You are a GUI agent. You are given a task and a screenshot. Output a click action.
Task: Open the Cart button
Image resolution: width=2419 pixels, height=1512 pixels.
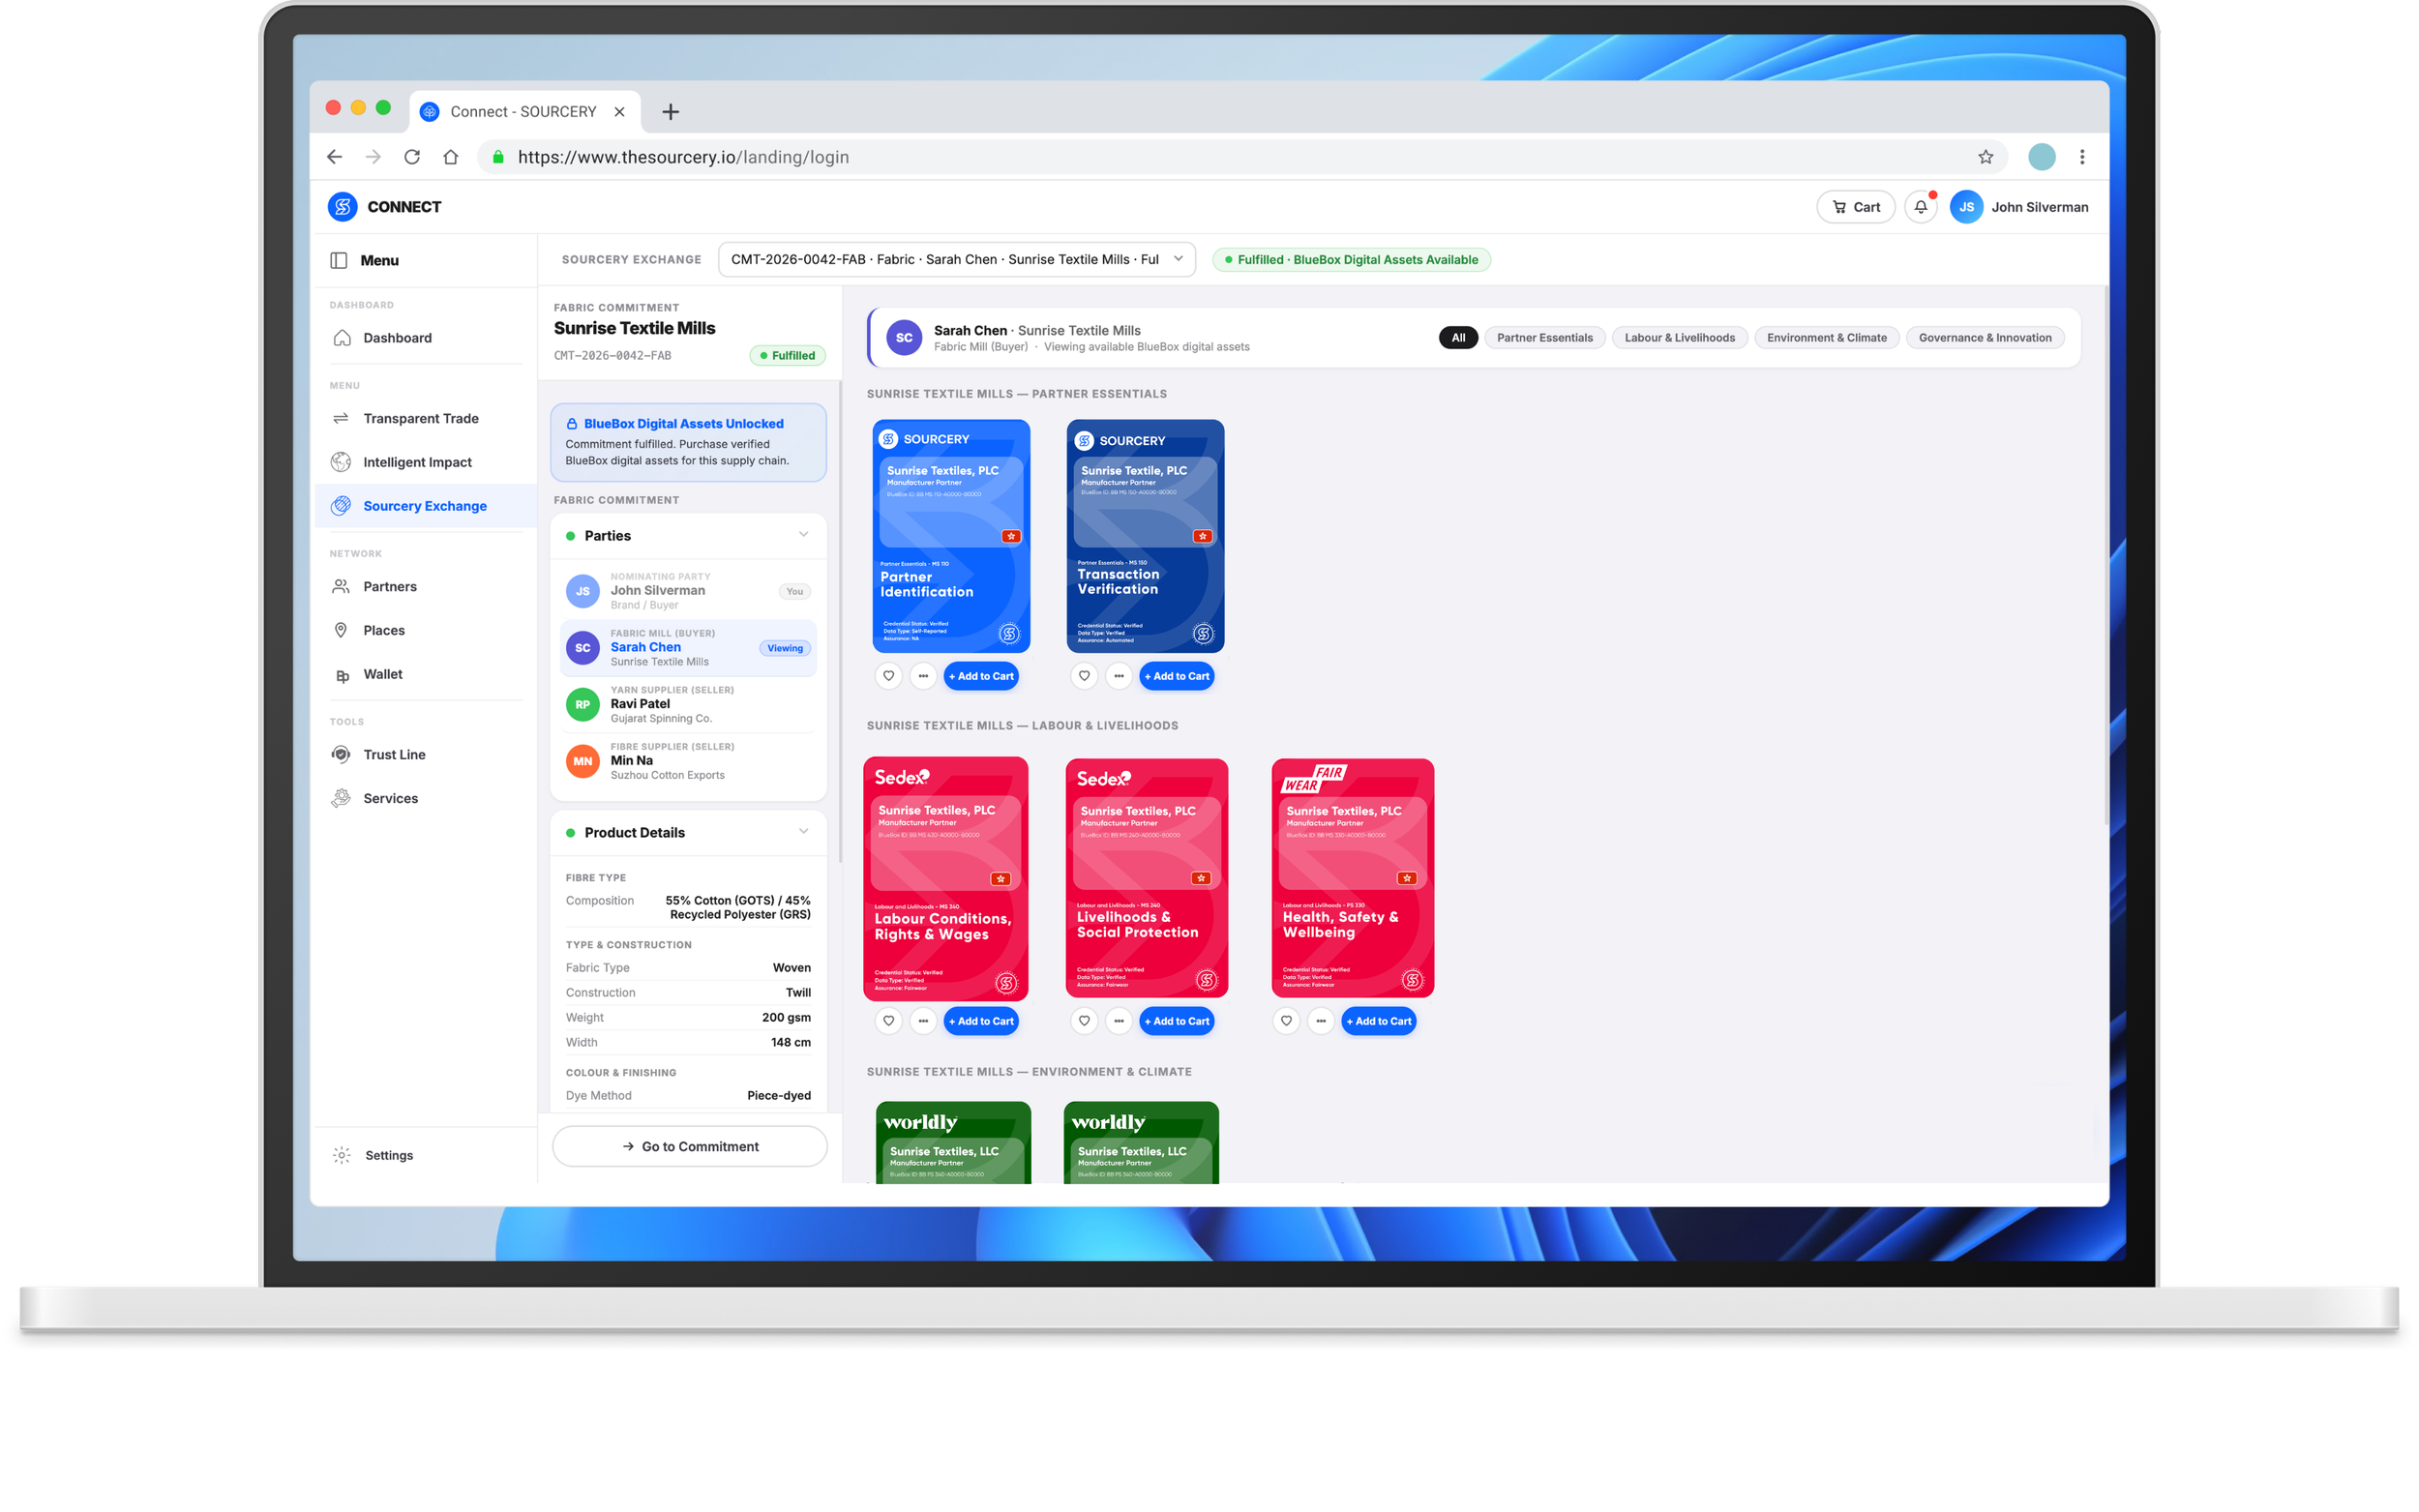pyautogui.click(x=1855, y=207)
